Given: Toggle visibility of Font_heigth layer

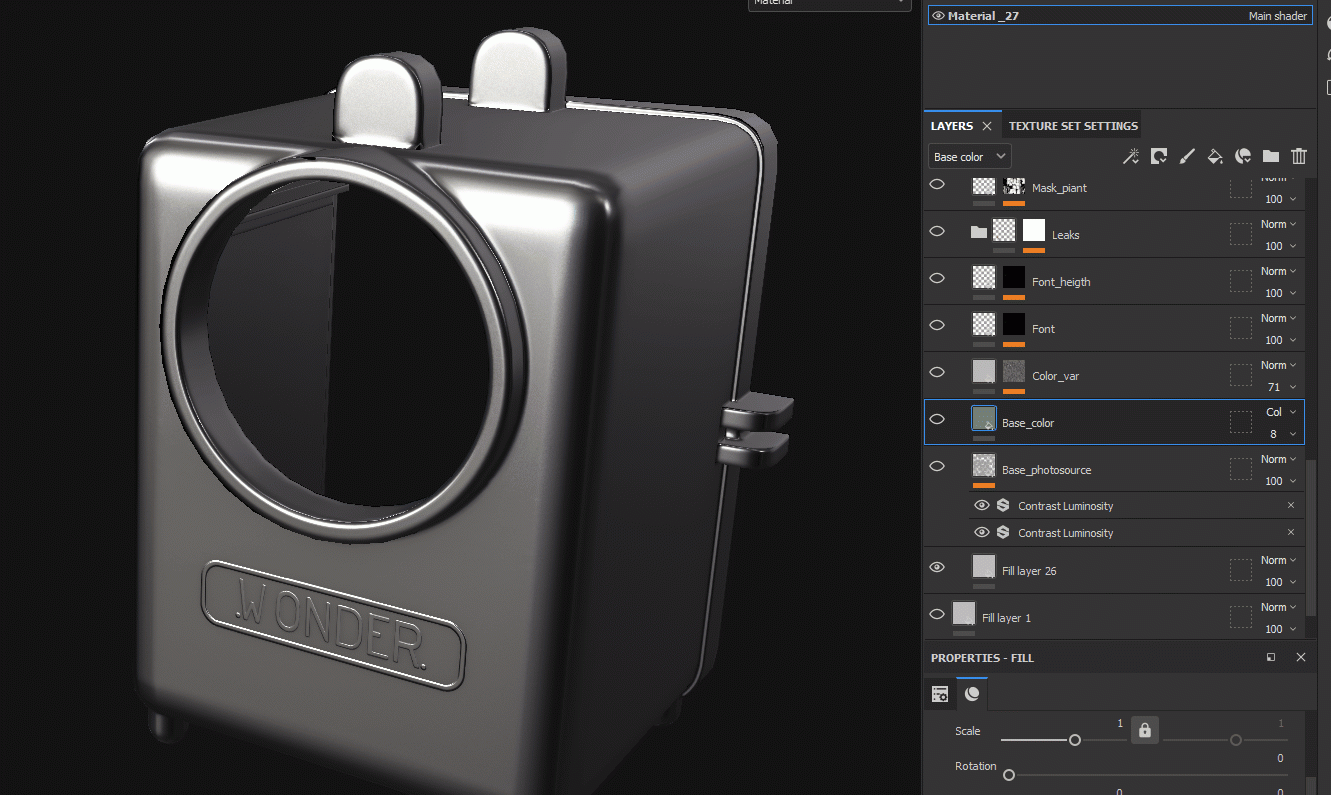Looking at the screenshot, I should click(937, 278).
